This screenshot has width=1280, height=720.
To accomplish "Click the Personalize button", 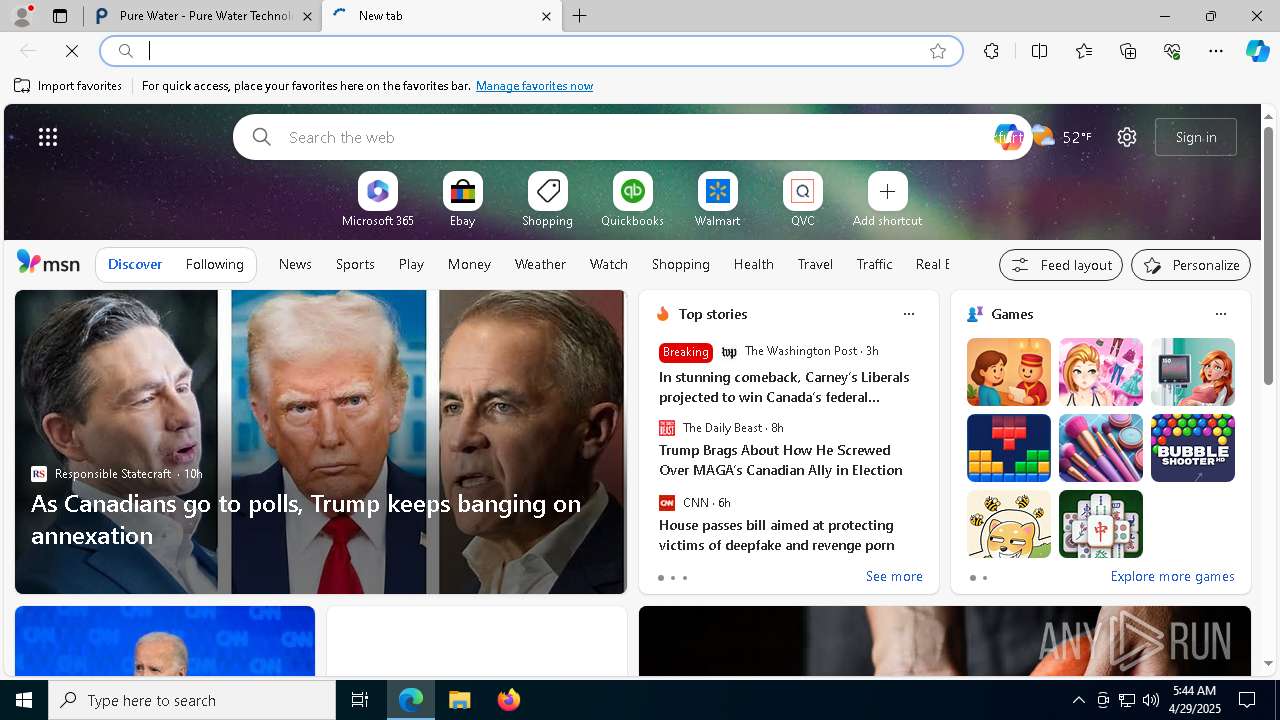I will (1191, 265).
